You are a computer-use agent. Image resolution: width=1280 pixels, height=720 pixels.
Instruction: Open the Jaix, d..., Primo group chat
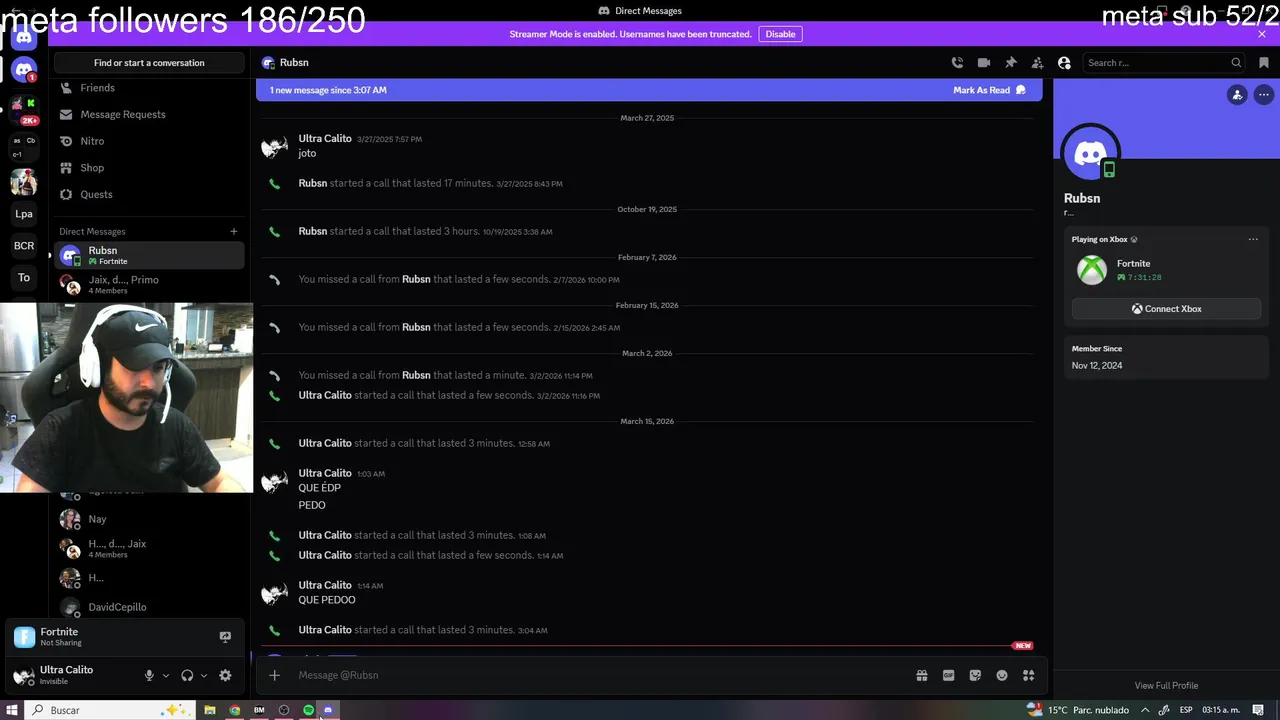tap(149, 285)
